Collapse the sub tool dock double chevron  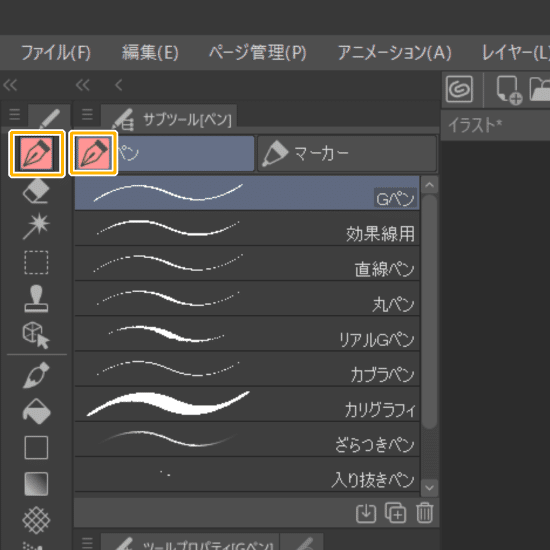83,85
